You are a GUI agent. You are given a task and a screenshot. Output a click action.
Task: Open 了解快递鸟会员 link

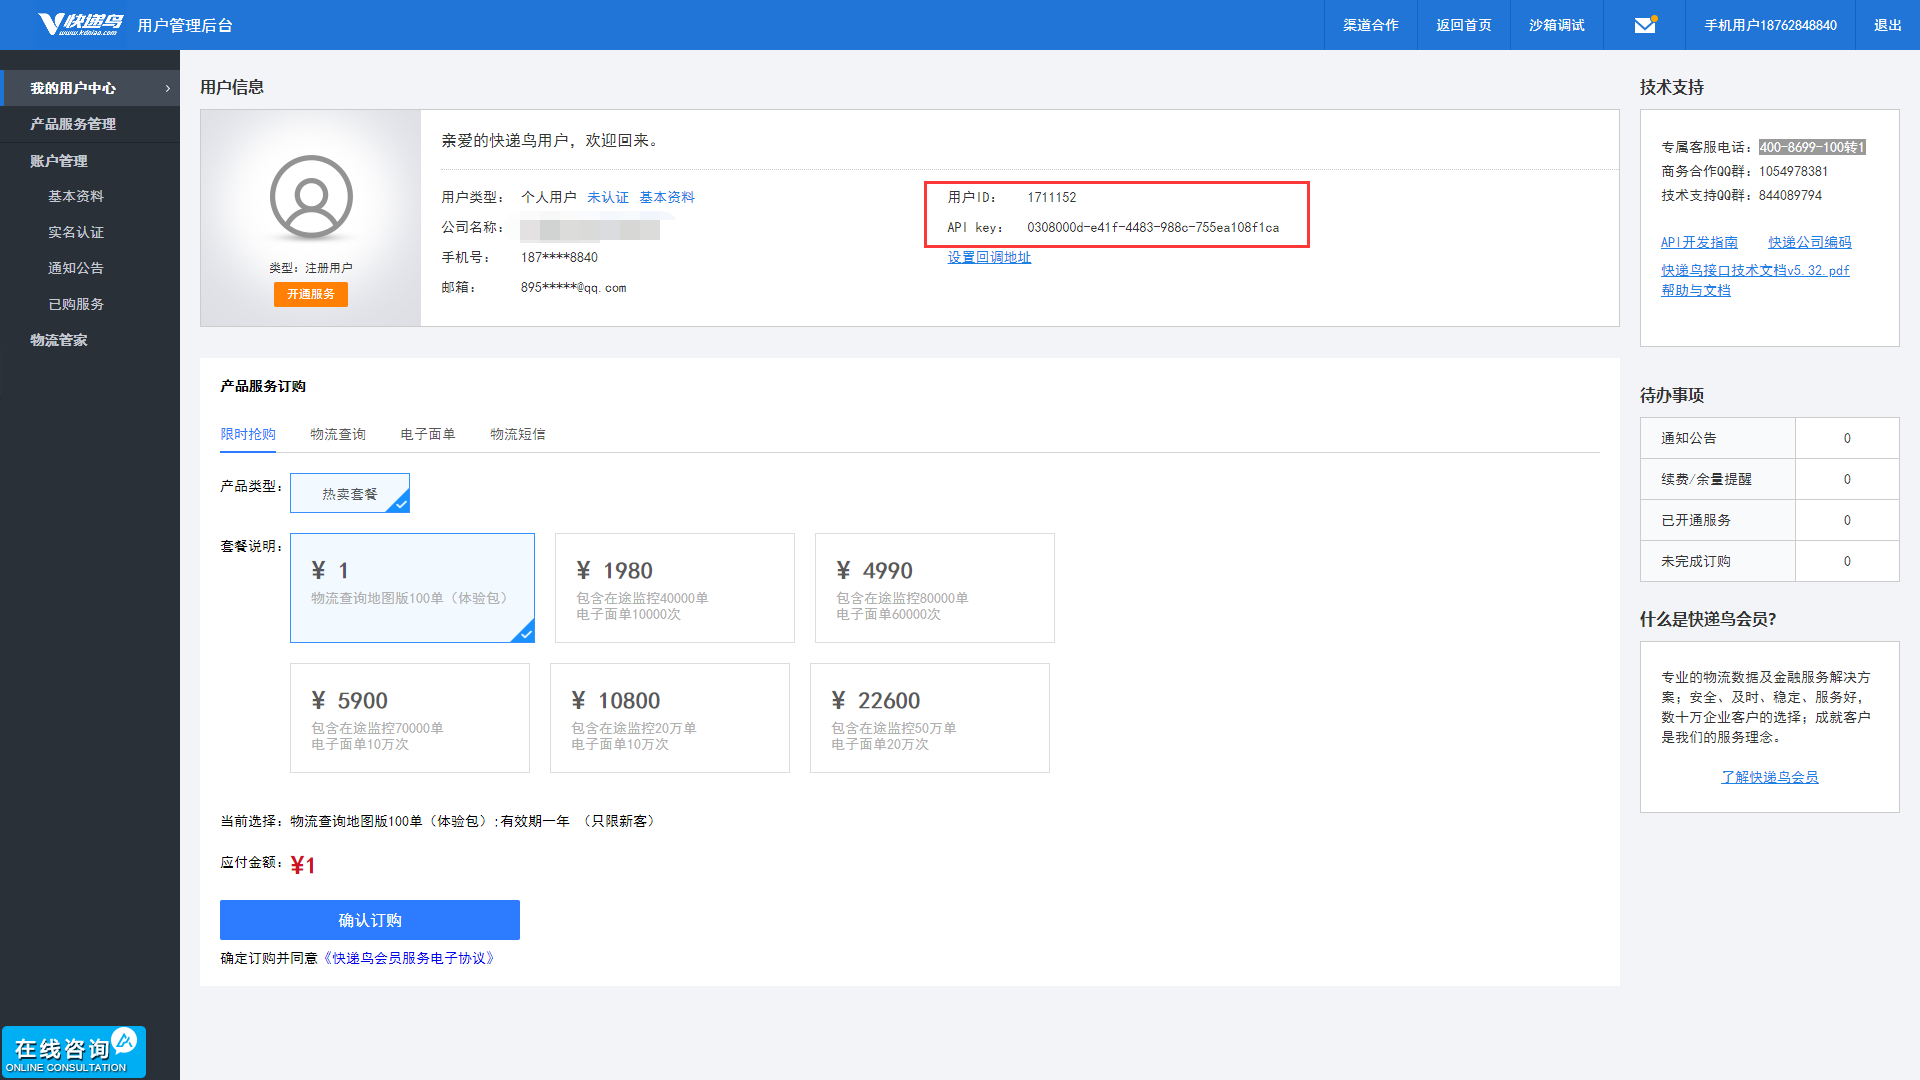click(1770, 777)
